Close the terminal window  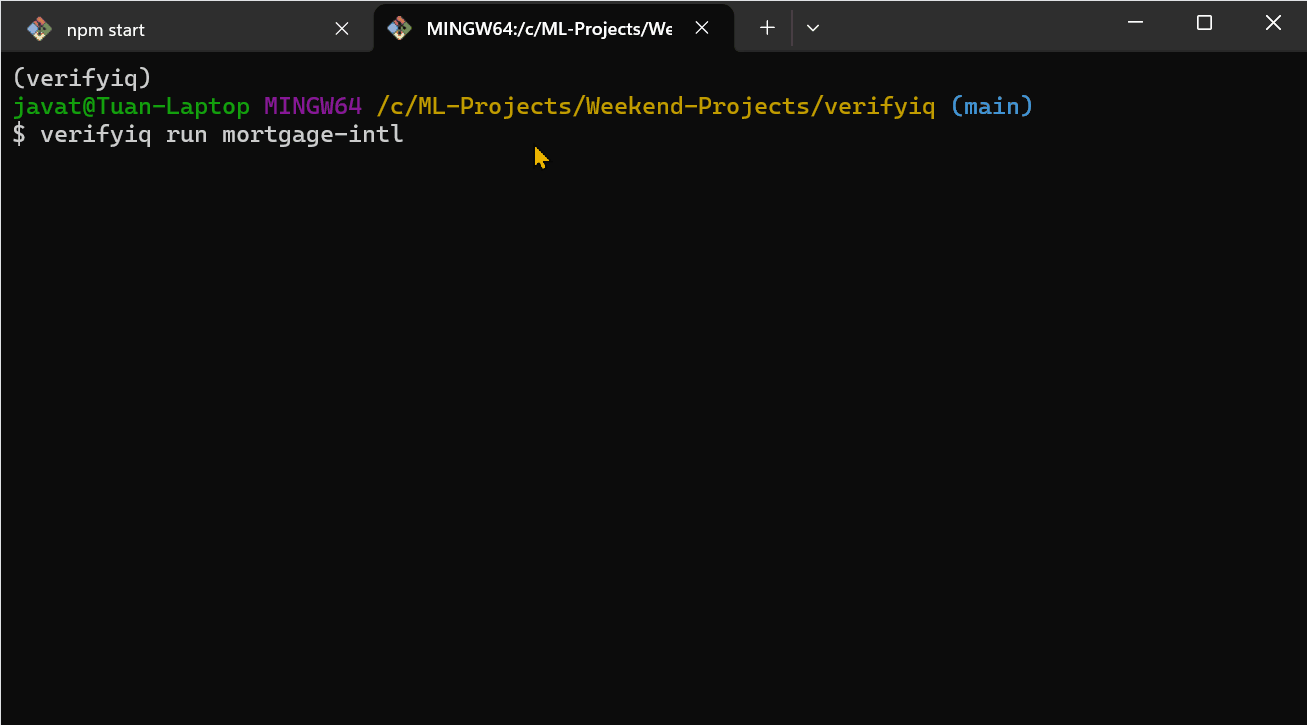point(1273,22)
